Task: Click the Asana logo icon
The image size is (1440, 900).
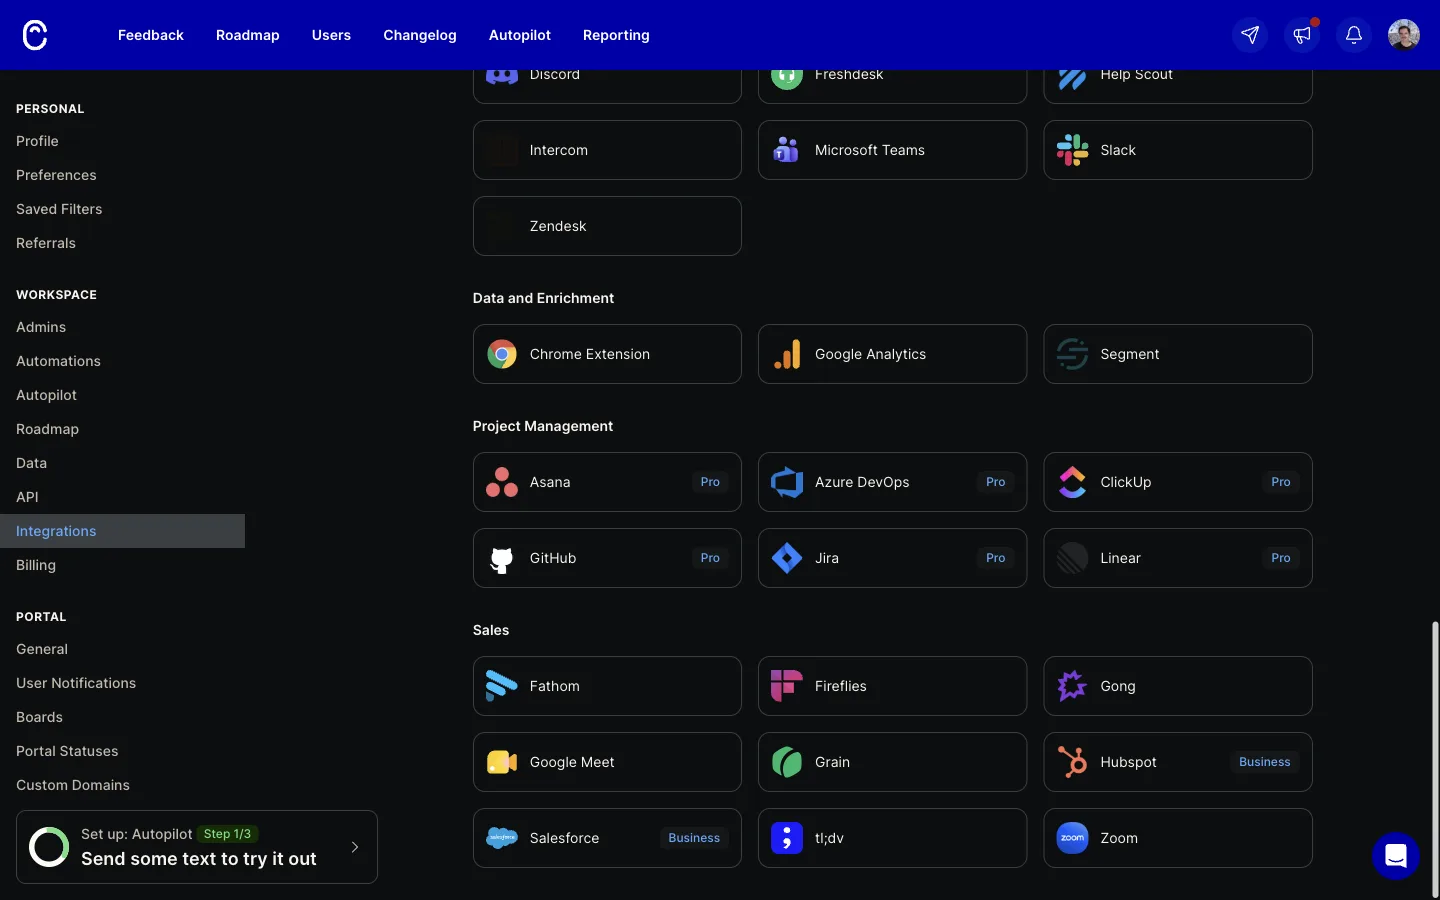Action: (502, 482)
